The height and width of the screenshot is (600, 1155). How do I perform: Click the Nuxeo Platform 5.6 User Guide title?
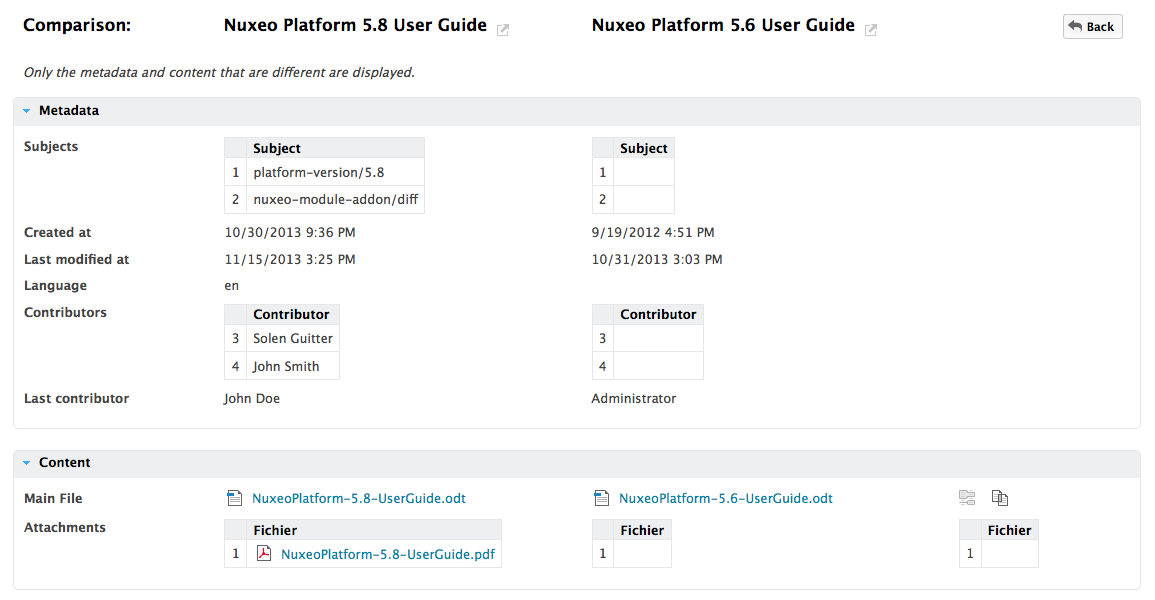coord(723,25)
